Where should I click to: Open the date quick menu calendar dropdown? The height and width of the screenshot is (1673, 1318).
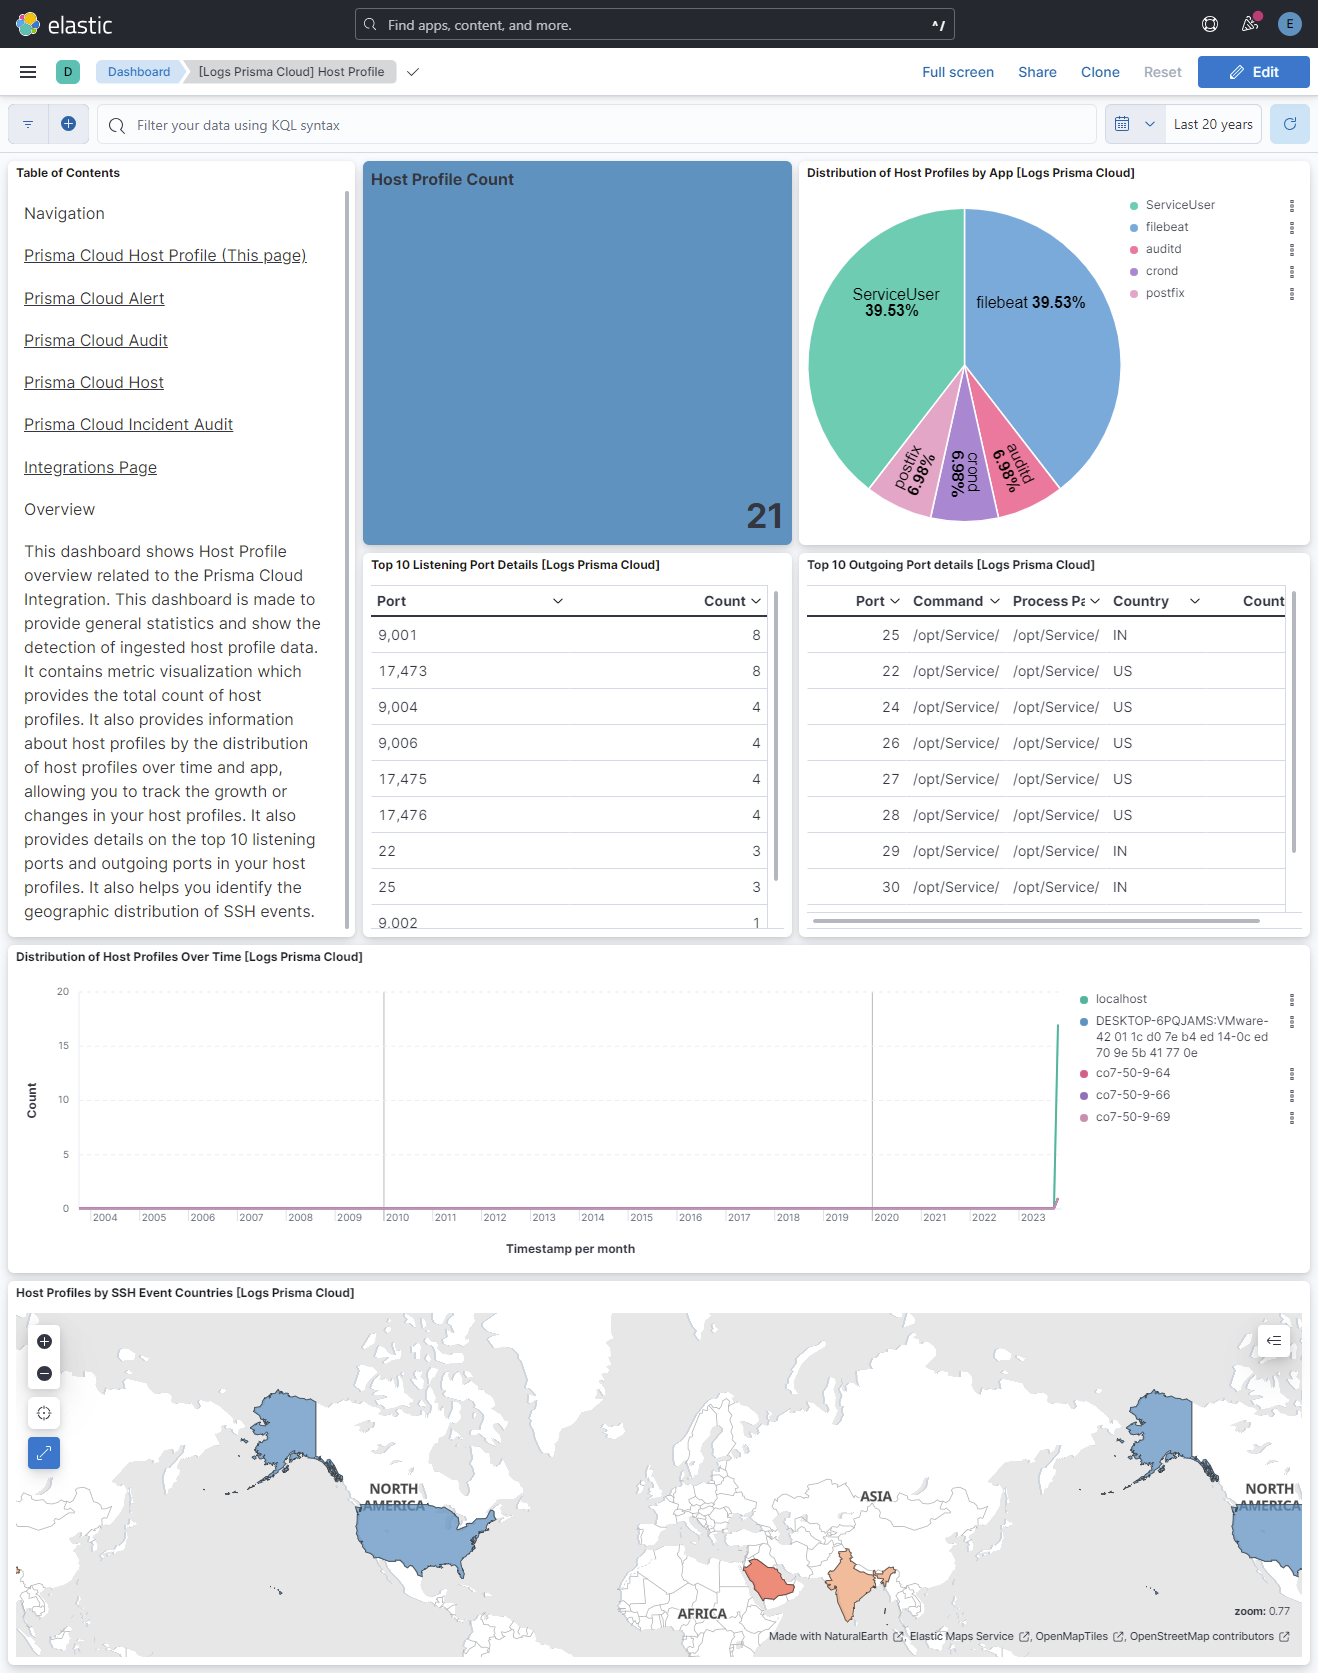click(1134, 124)
